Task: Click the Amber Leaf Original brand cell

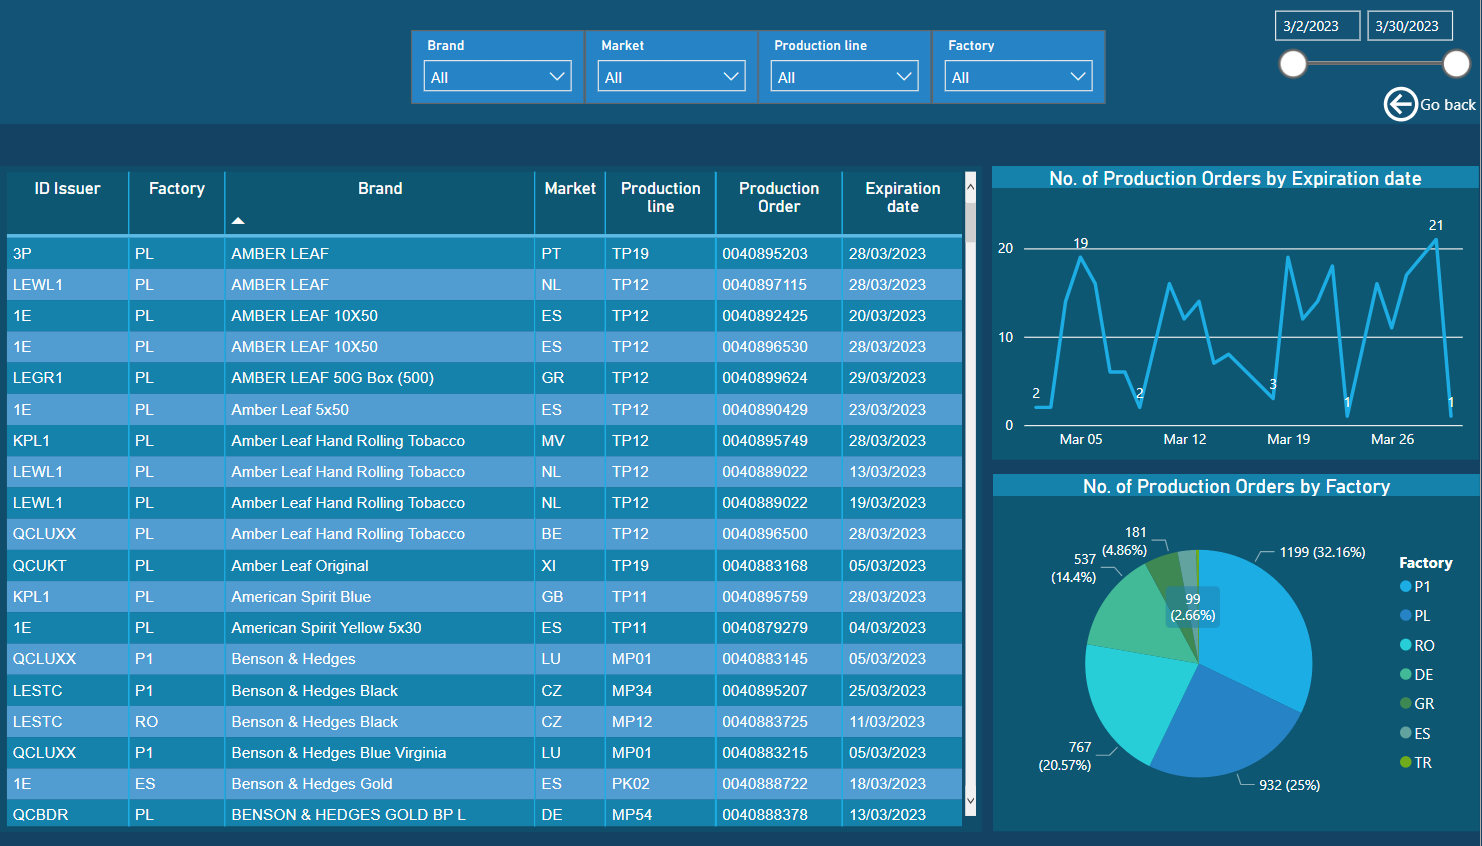Action: 380,566
